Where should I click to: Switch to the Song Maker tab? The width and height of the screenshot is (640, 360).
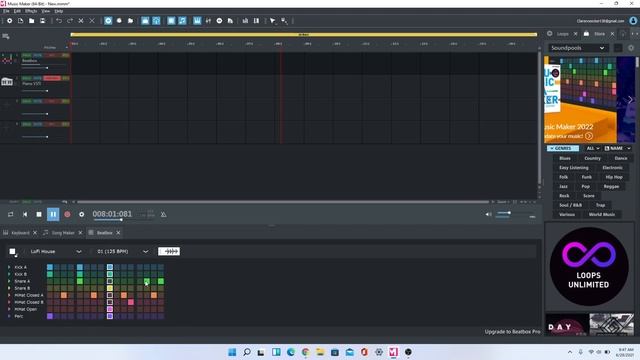[63, 233]
